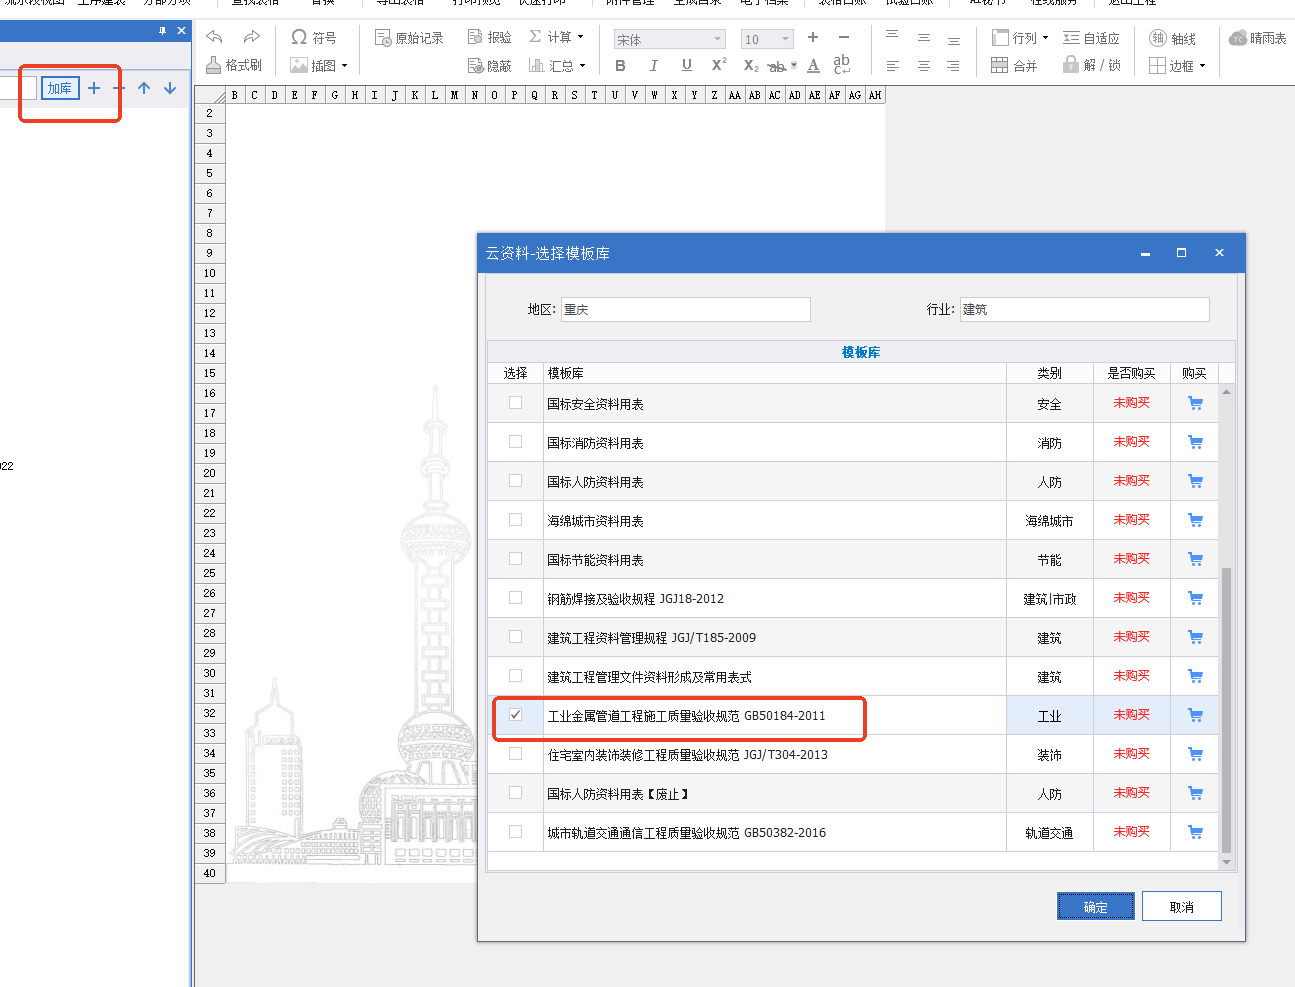Check the 国标消防资料用表 checkbox
The width and height of the screenshot is (1295, 987).
pos(515,442)
